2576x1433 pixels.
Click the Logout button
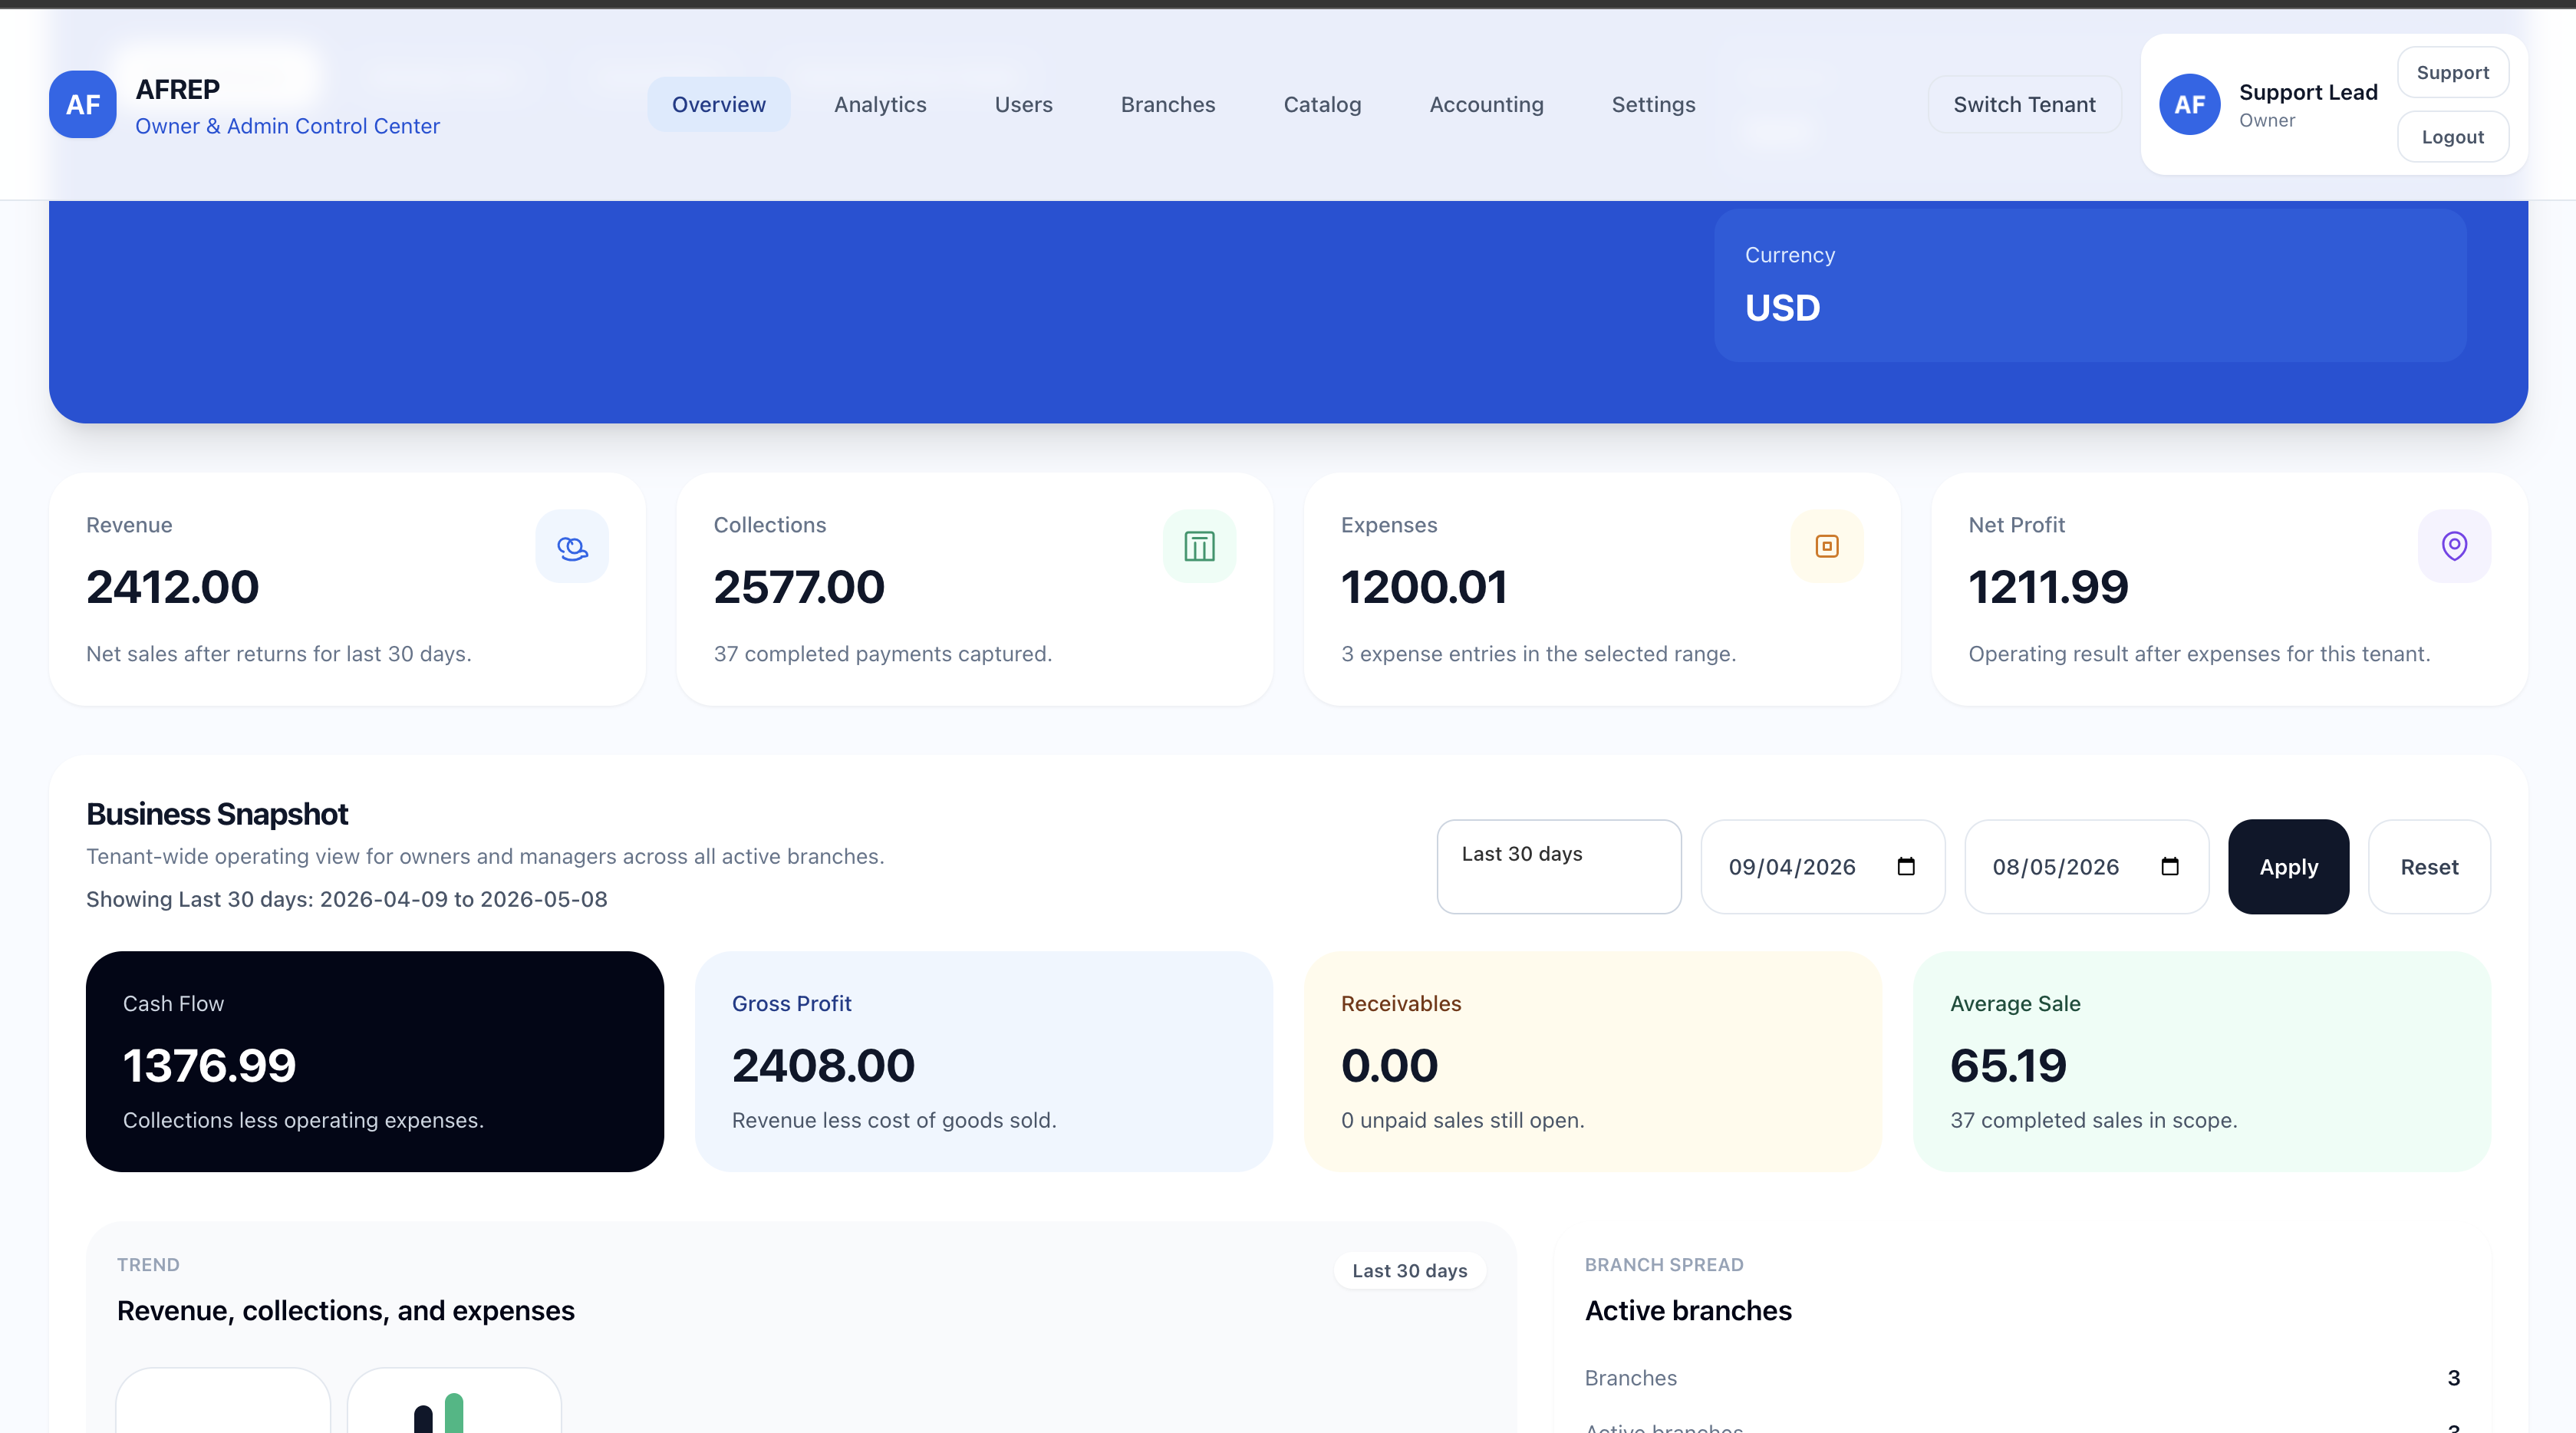(2452, 137)
